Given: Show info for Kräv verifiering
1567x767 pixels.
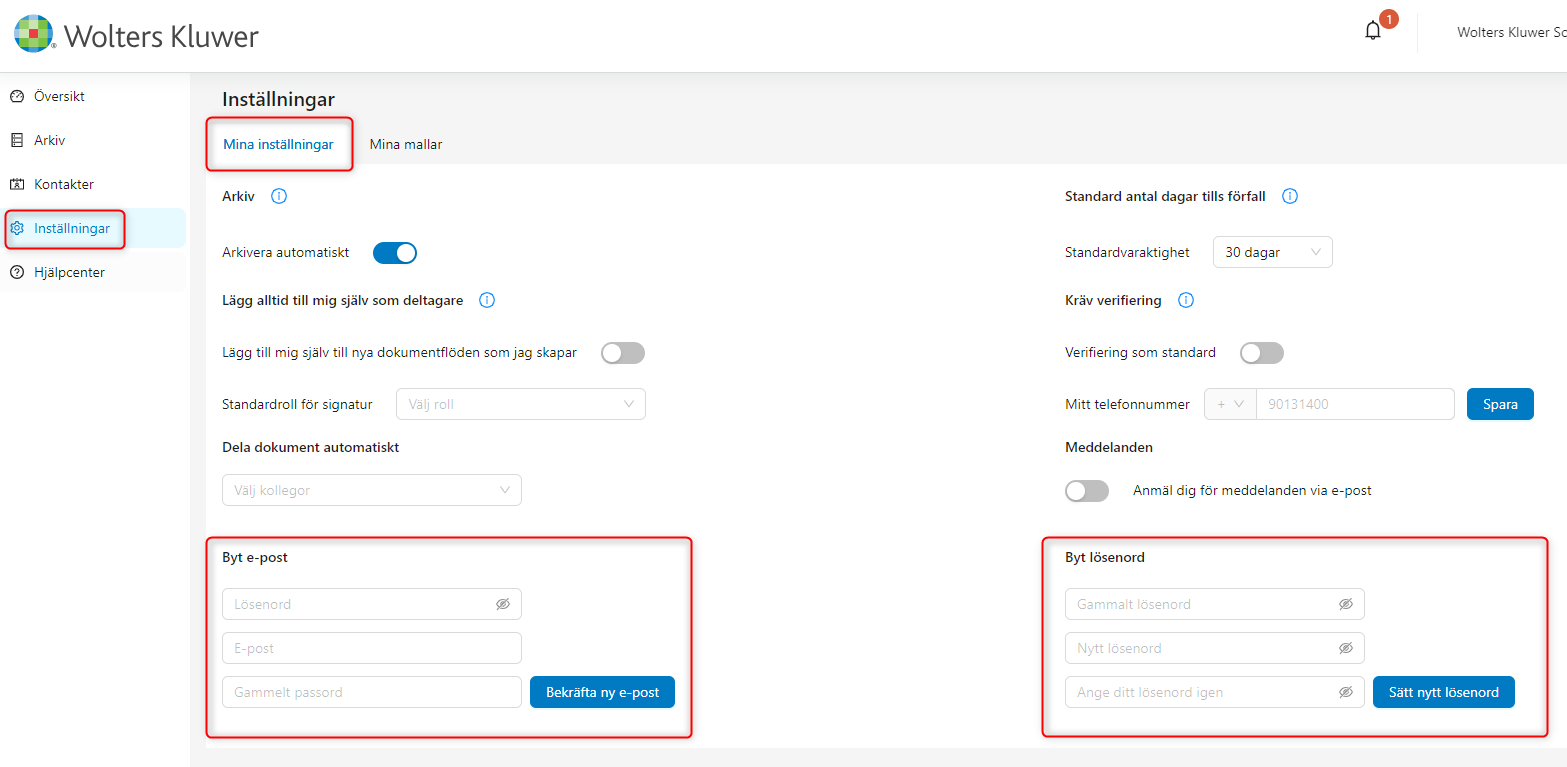Looking at the screenshot, I should coord(1186,300).
